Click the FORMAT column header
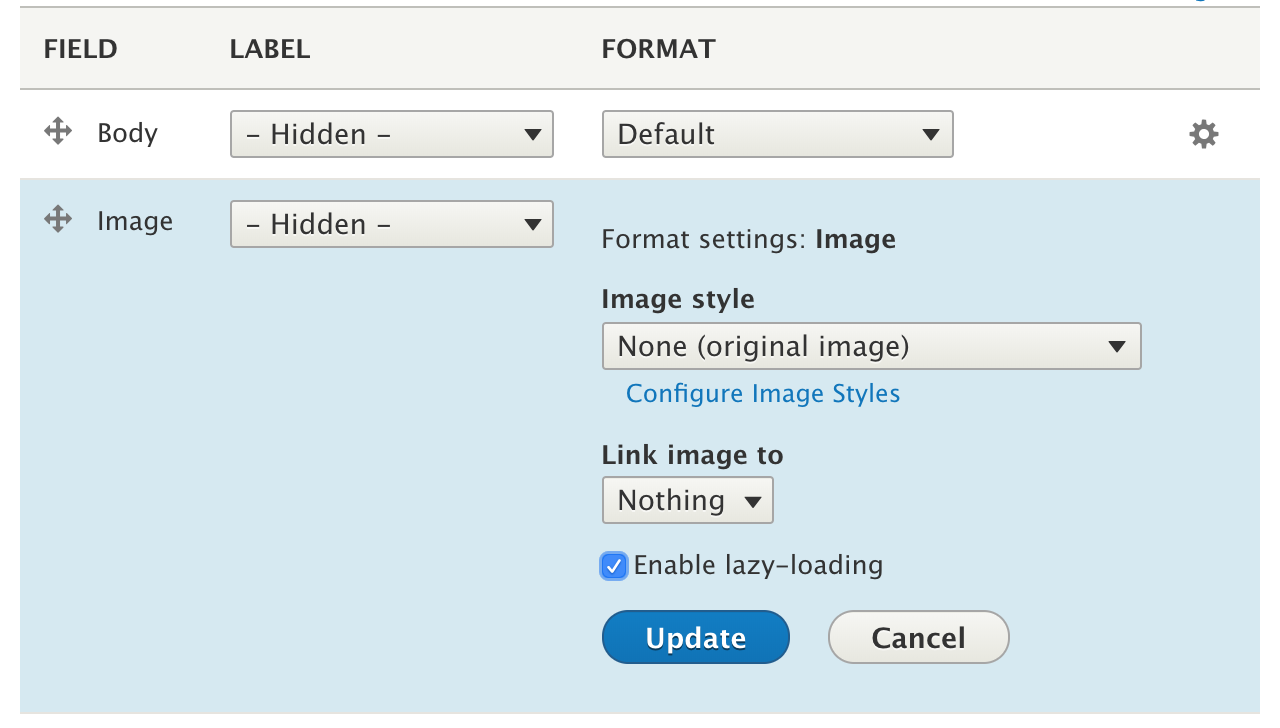The width and height of the screenshot is (1280, 728). [x=658, y=49]
